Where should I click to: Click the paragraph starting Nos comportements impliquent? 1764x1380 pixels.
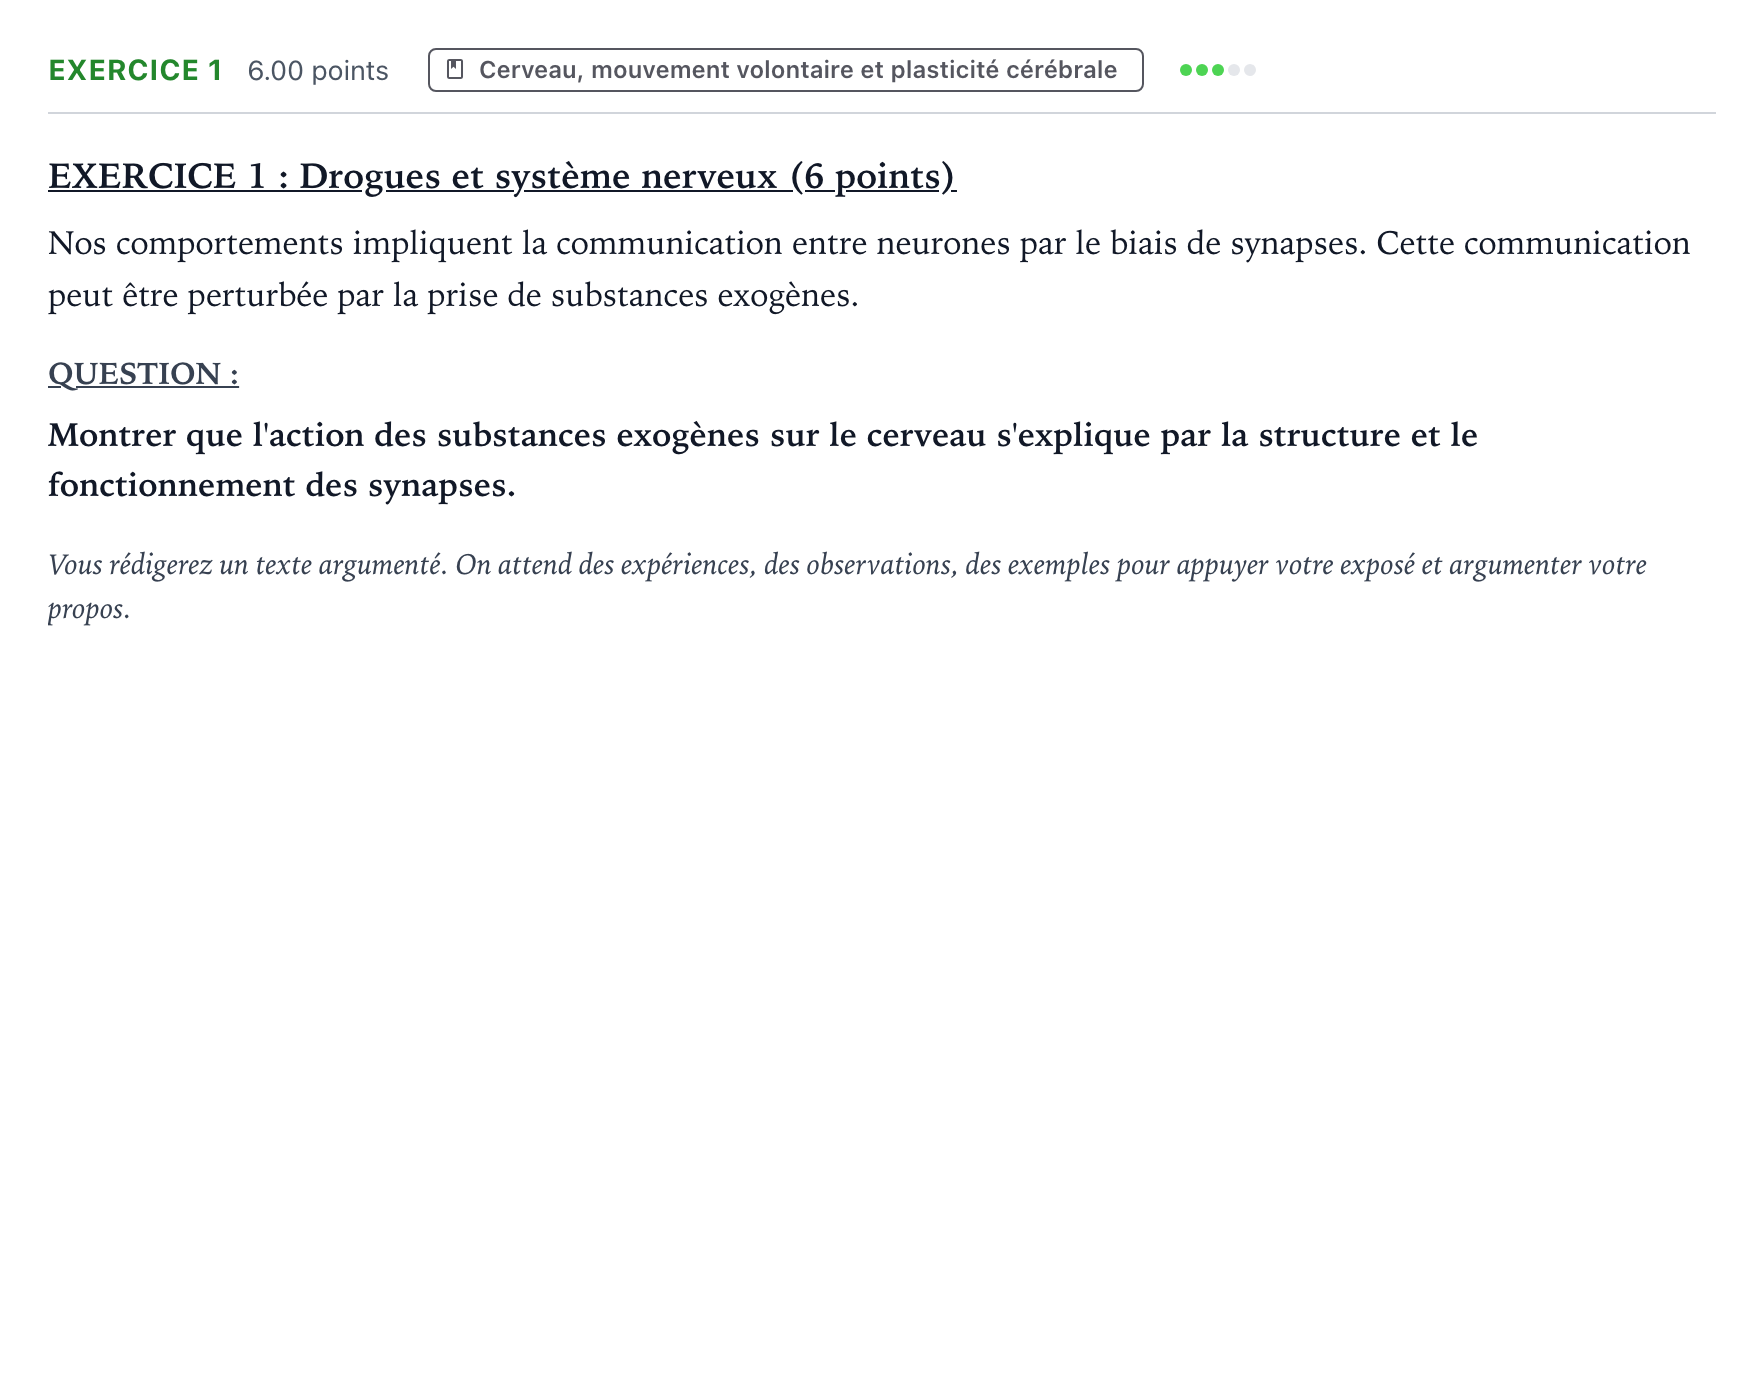[869, 269]
